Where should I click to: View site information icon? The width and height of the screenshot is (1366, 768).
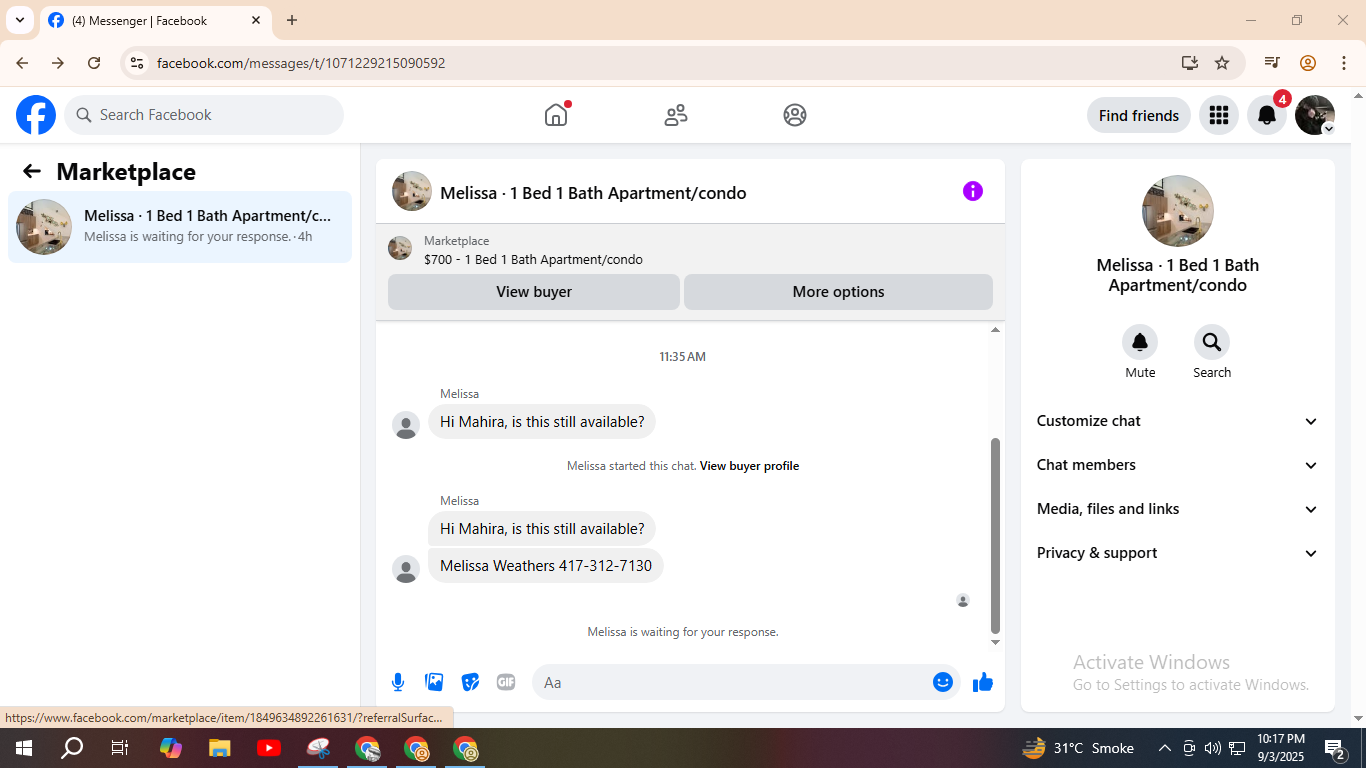tap(137, 63)
